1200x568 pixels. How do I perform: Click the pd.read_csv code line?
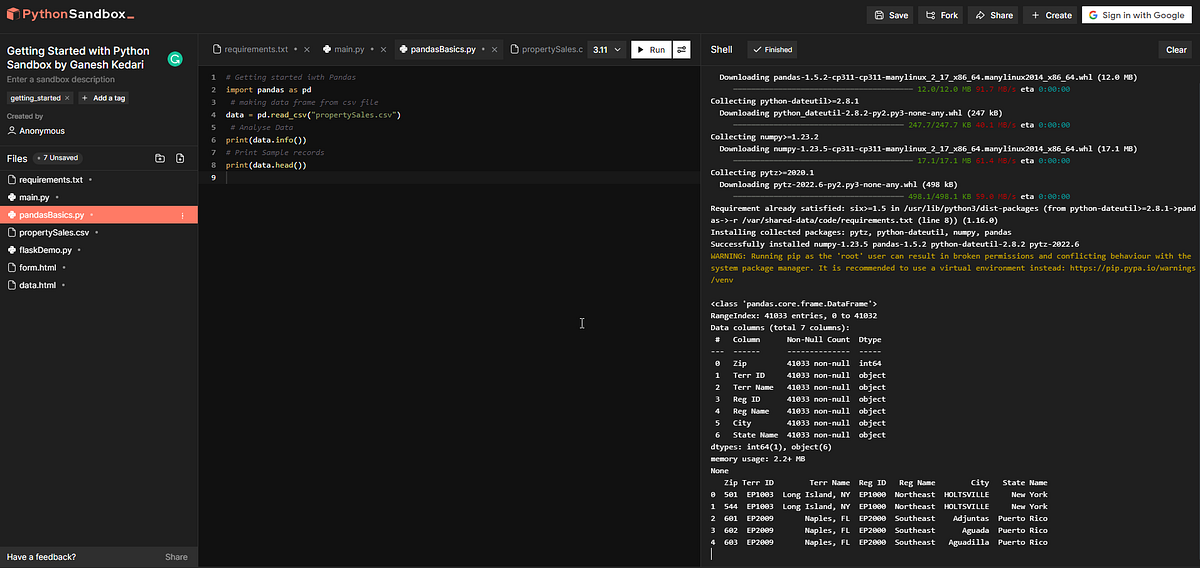(313, 115)
